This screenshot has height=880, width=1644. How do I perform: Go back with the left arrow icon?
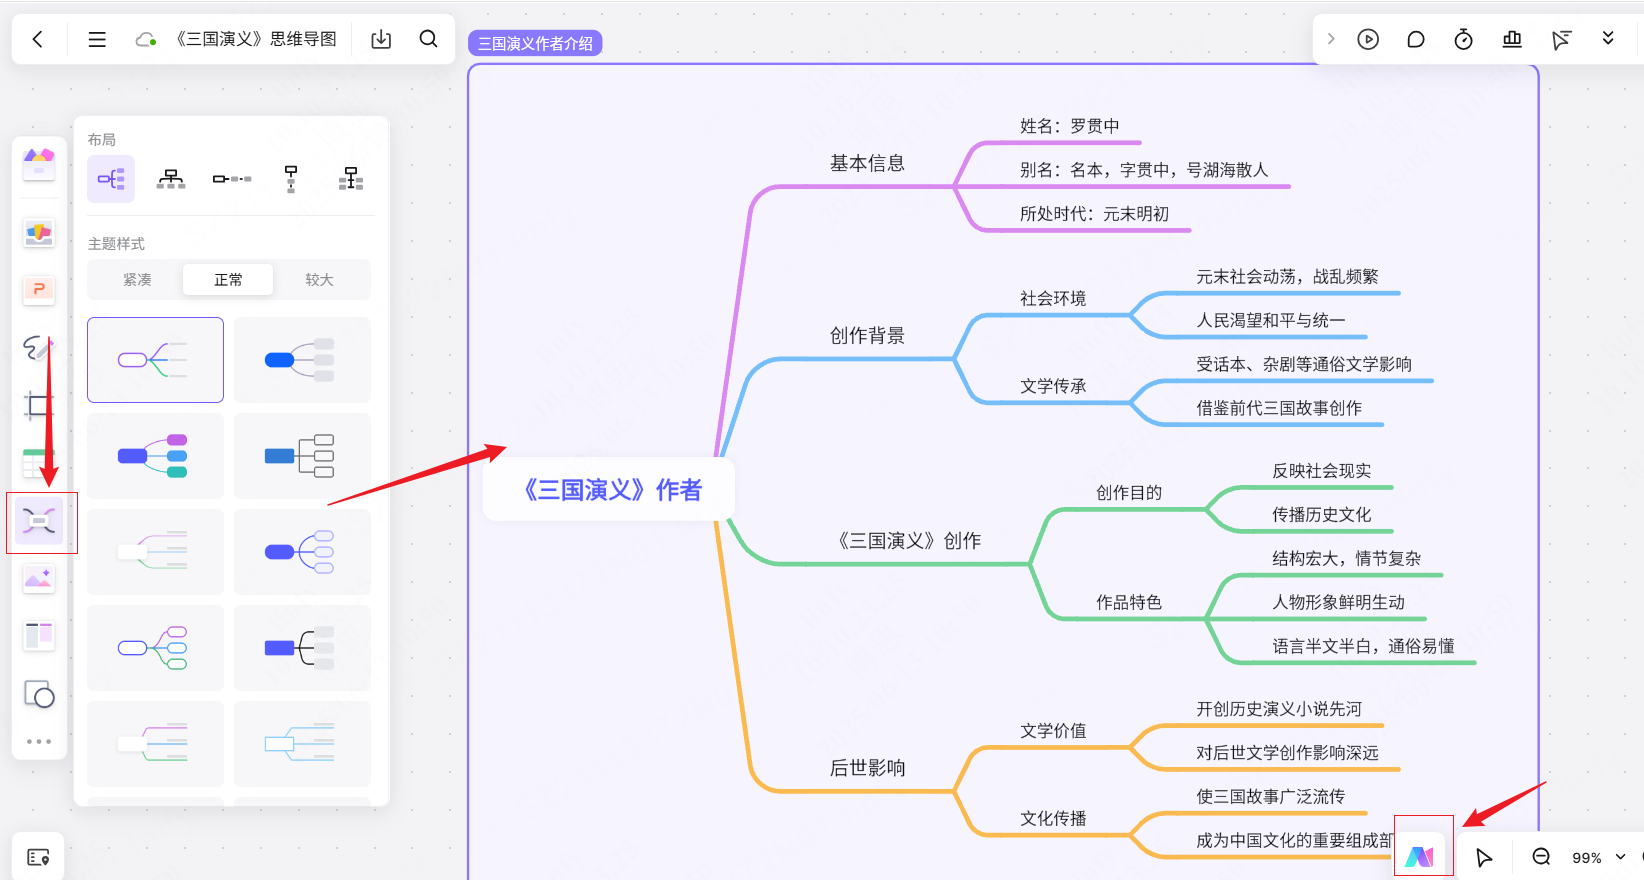[x=38, y=39]
